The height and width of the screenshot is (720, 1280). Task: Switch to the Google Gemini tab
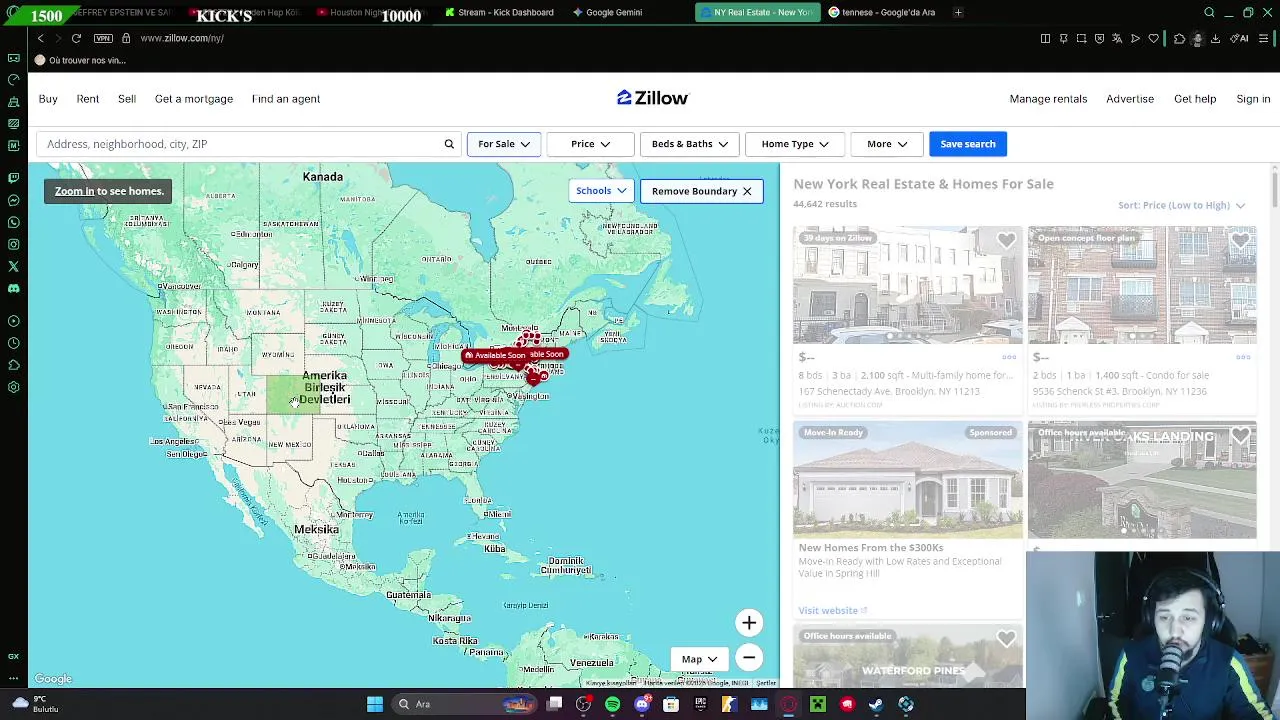[x=608, y=12]
